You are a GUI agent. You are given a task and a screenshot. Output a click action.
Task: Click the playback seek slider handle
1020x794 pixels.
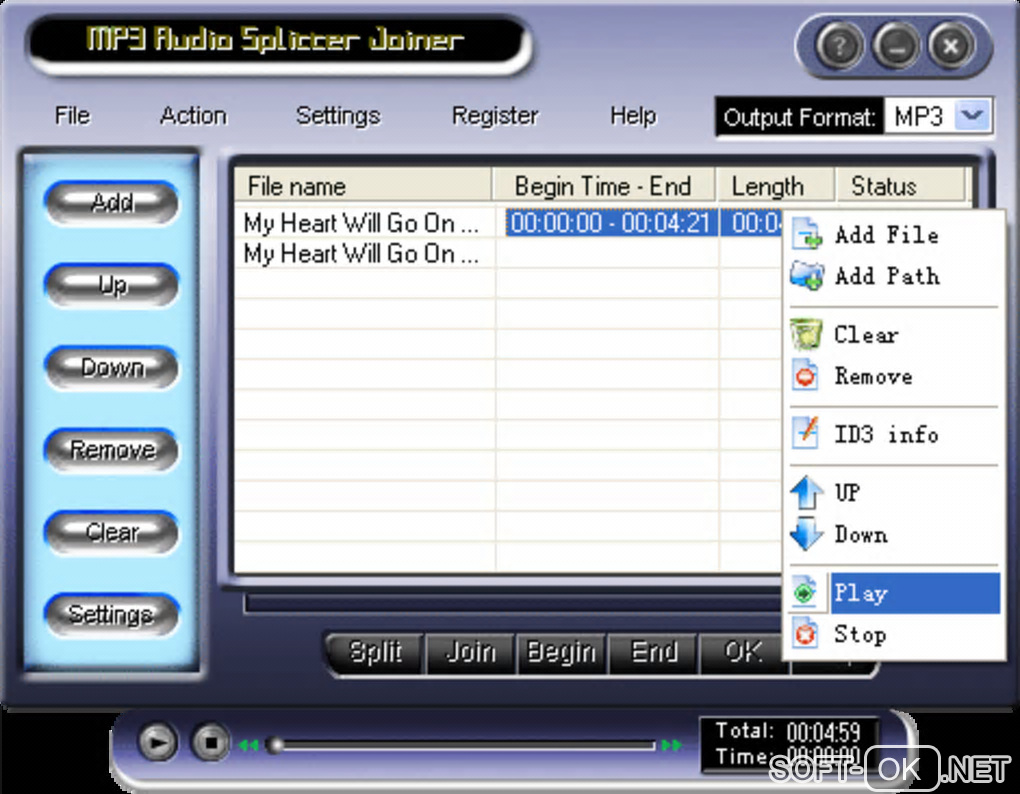[x=275, y=745]
